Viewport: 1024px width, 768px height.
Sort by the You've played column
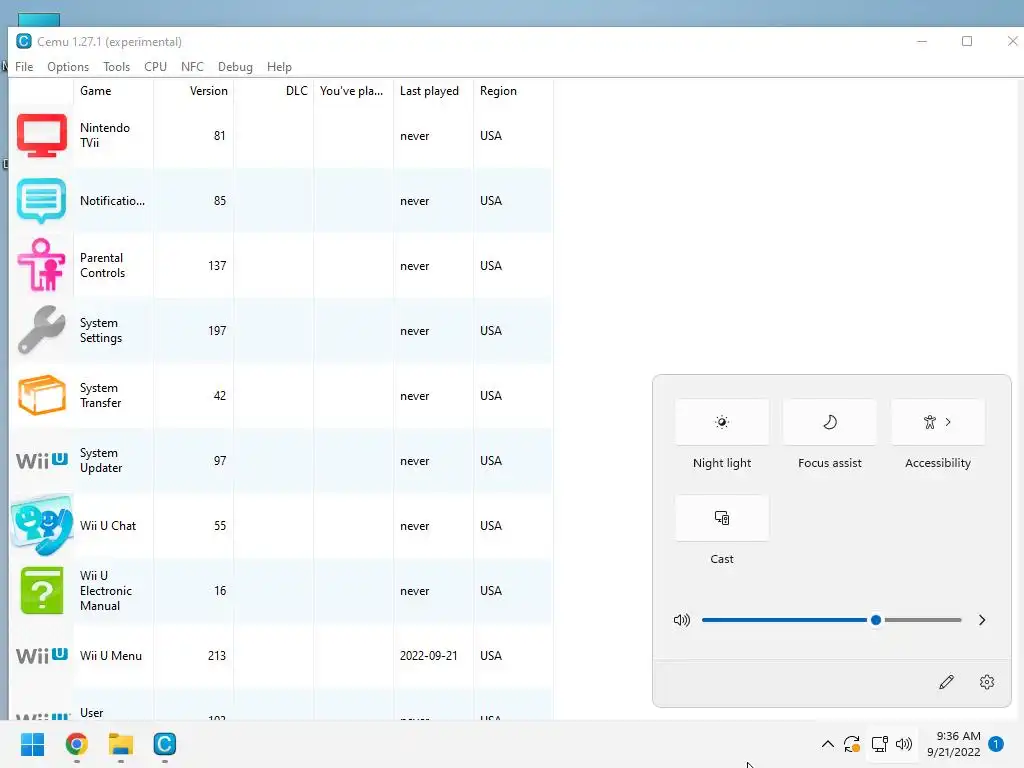[x=353, y=91]
